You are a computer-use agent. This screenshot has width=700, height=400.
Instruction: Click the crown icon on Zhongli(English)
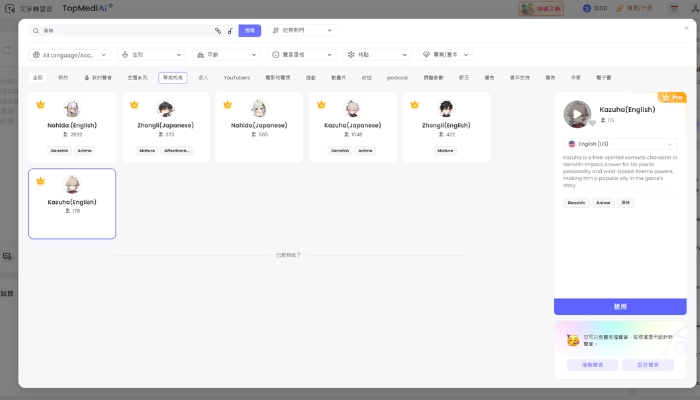tap(415, 104)
